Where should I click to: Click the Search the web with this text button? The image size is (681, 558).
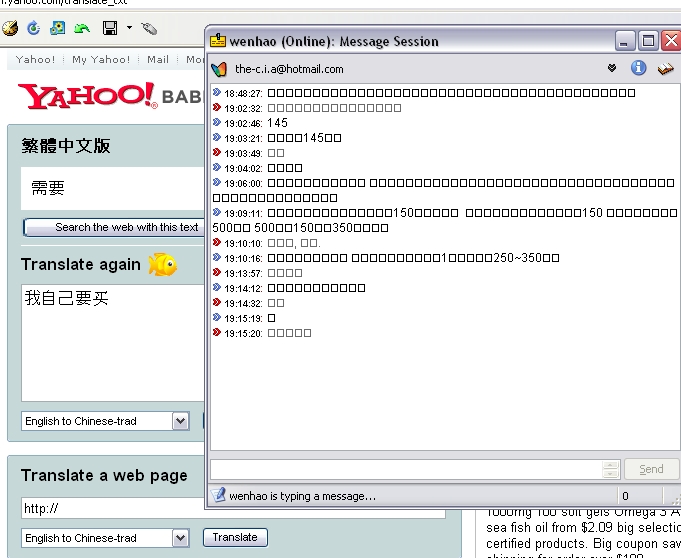point(114,227)
